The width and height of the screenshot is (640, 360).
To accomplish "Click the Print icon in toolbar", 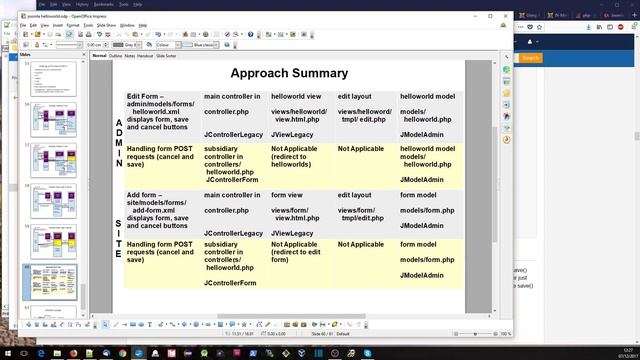I will coord(89,35).
